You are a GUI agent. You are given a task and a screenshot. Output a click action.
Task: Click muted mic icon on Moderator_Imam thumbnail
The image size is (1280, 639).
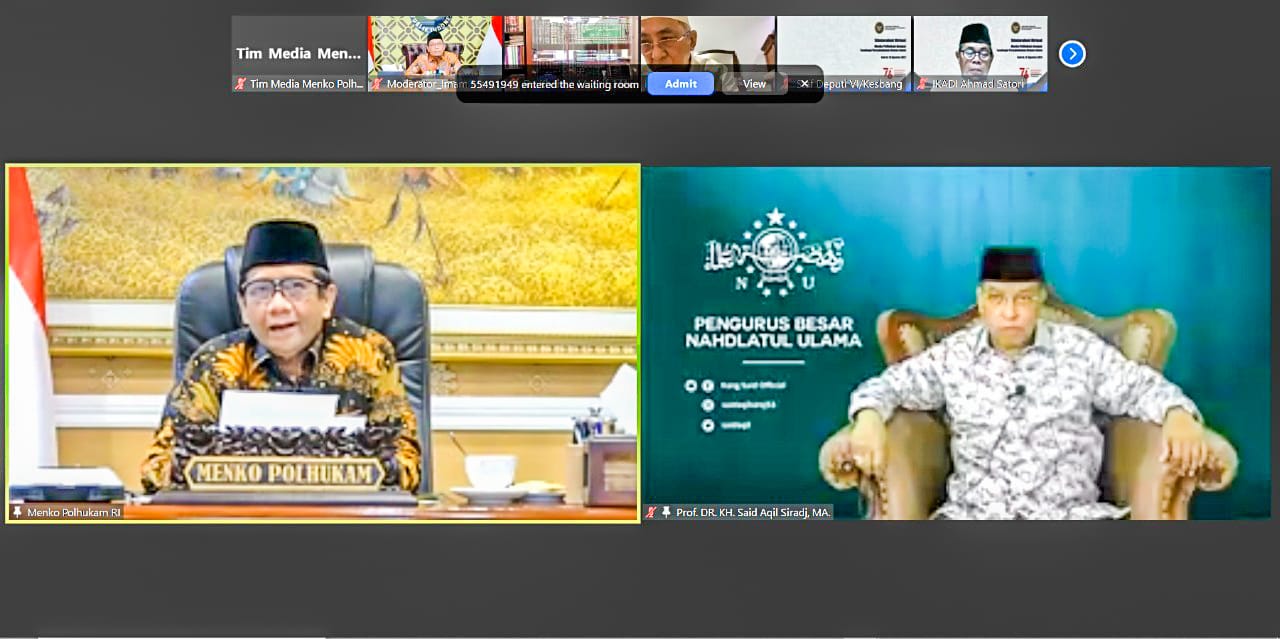tap(377, 84)
